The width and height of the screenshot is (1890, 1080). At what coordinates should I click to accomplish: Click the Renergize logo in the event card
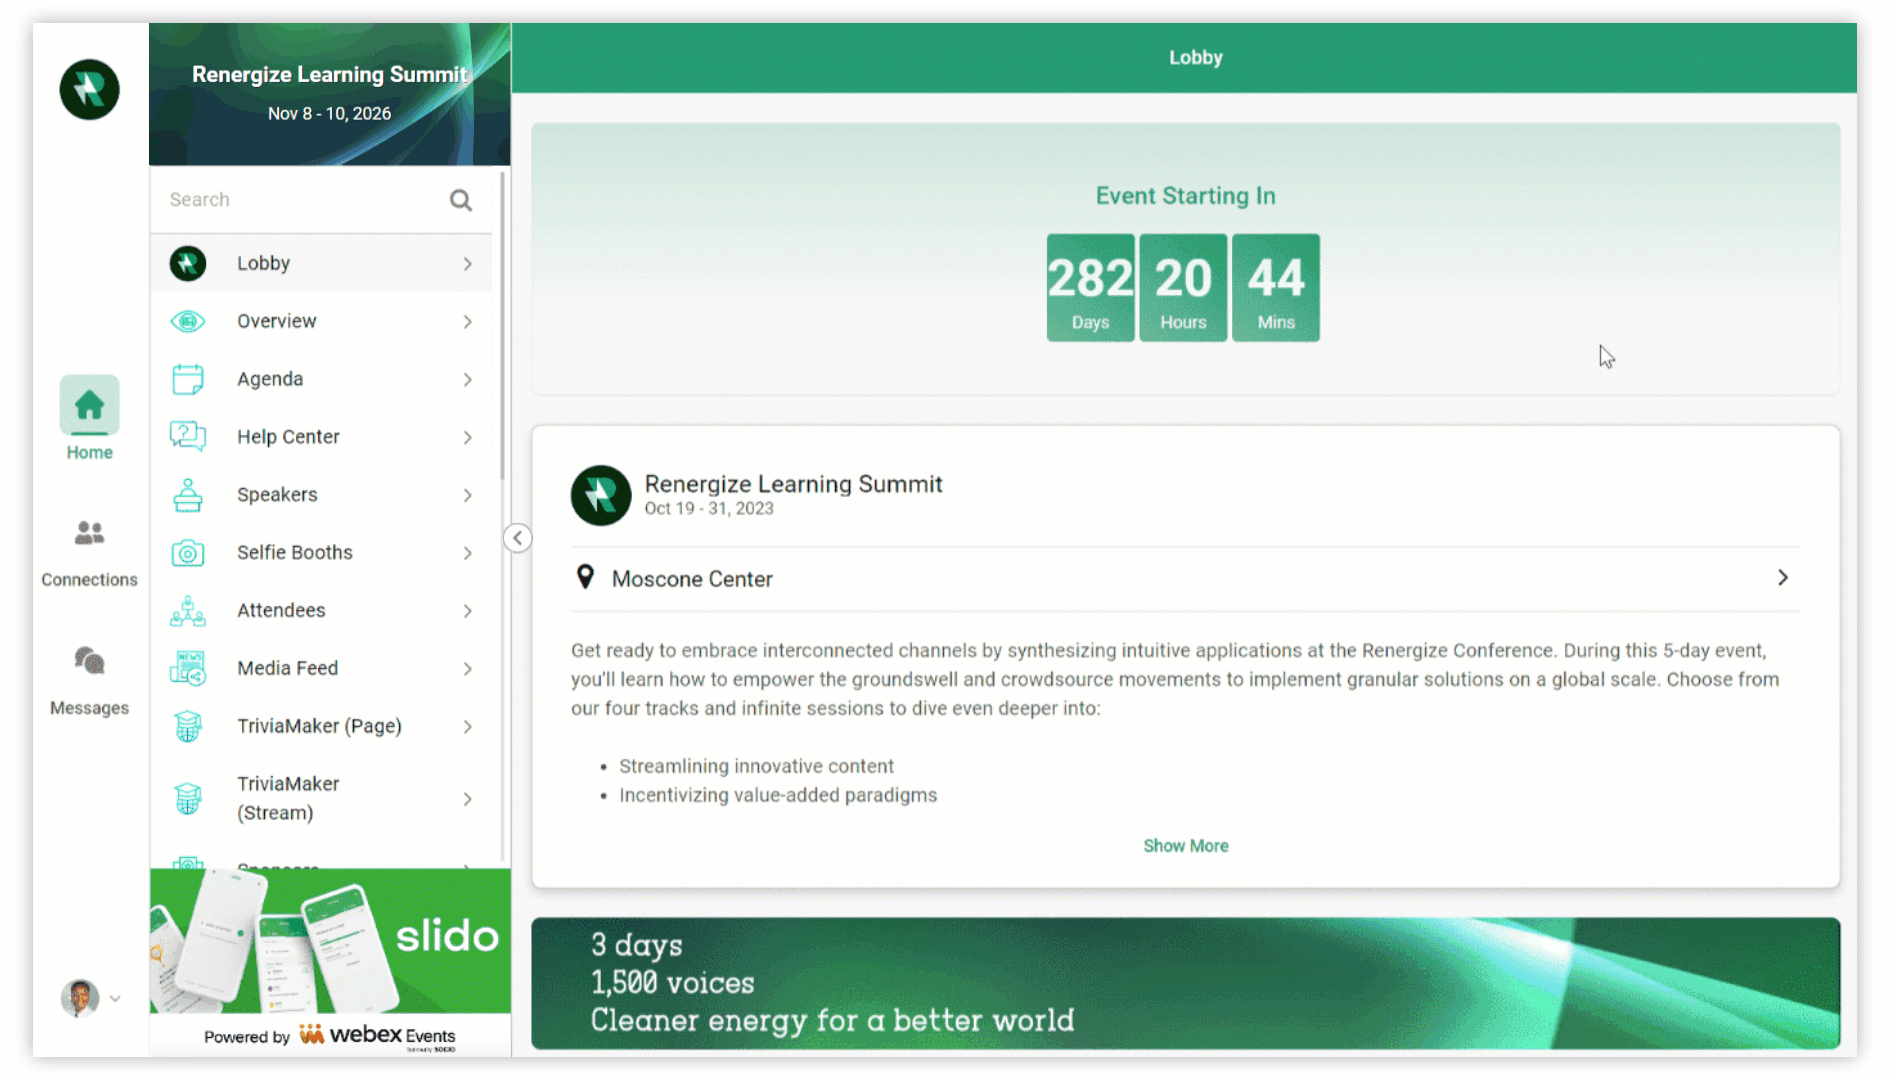click(x=601, y=495)
